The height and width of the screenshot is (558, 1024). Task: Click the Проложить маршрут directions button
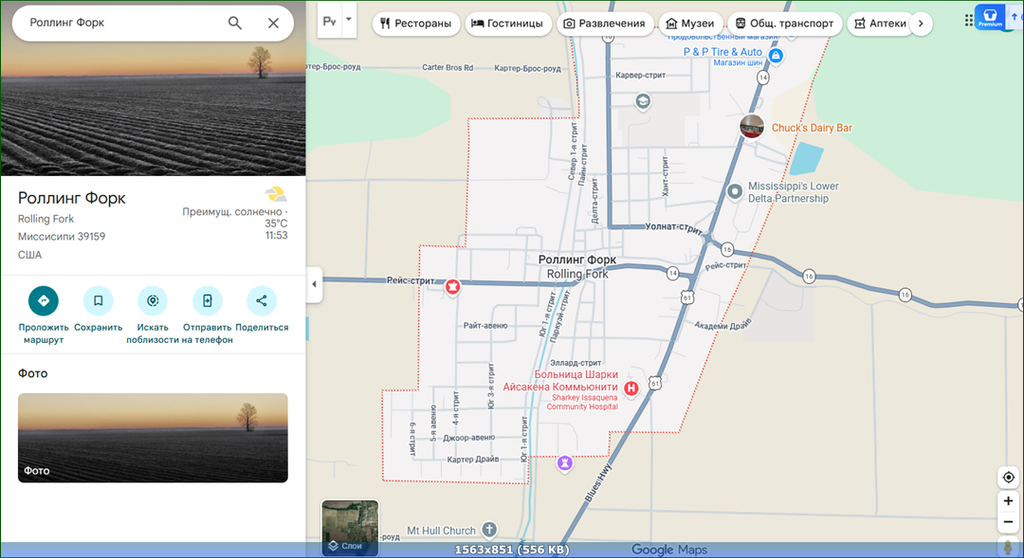[x=43, y=301]
